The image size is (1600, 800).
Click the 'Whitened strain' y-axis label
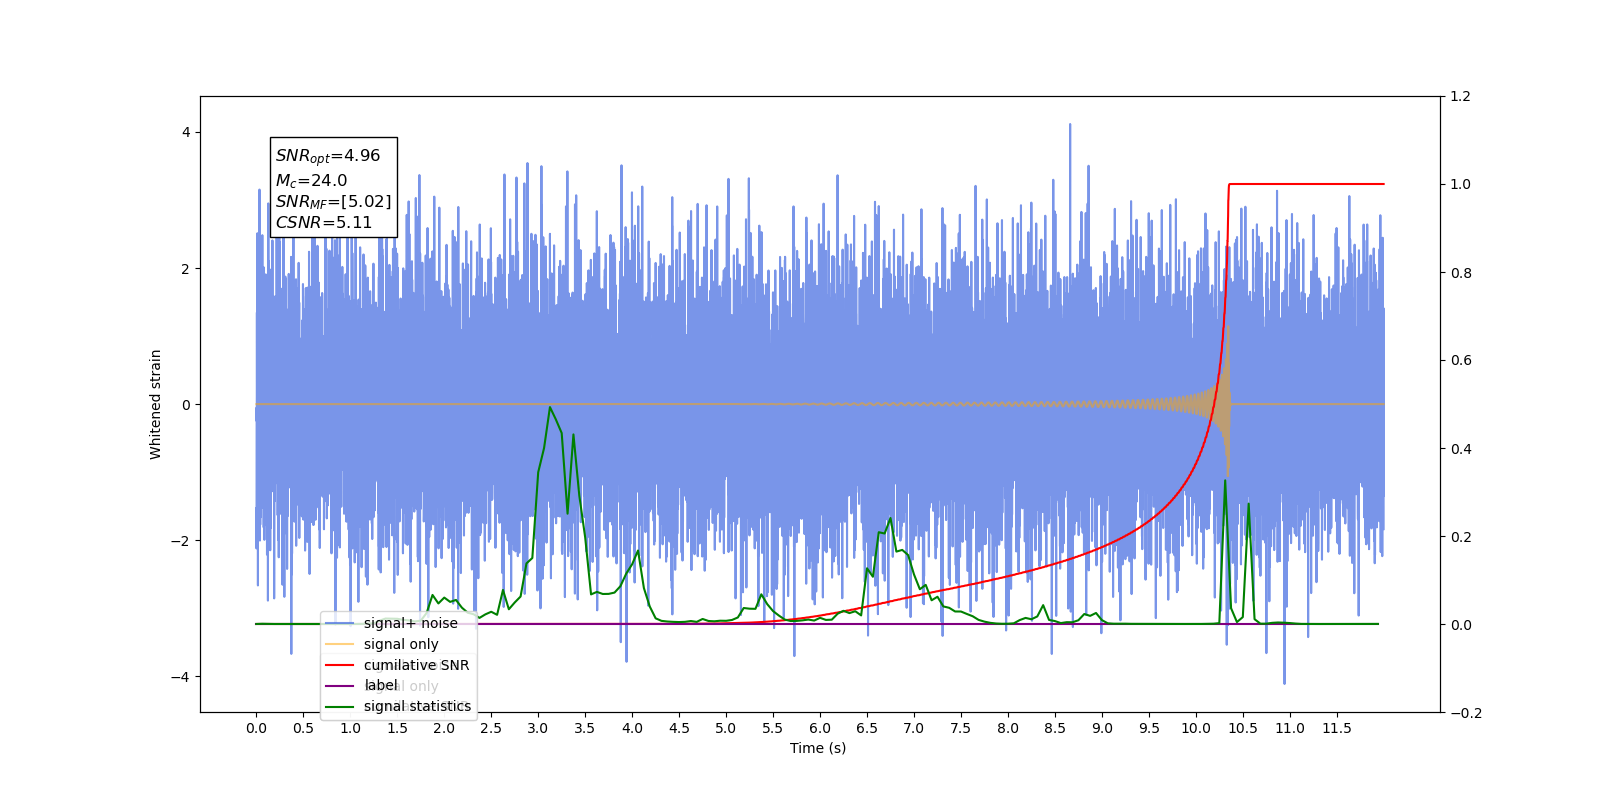click(x=155, y=404)
